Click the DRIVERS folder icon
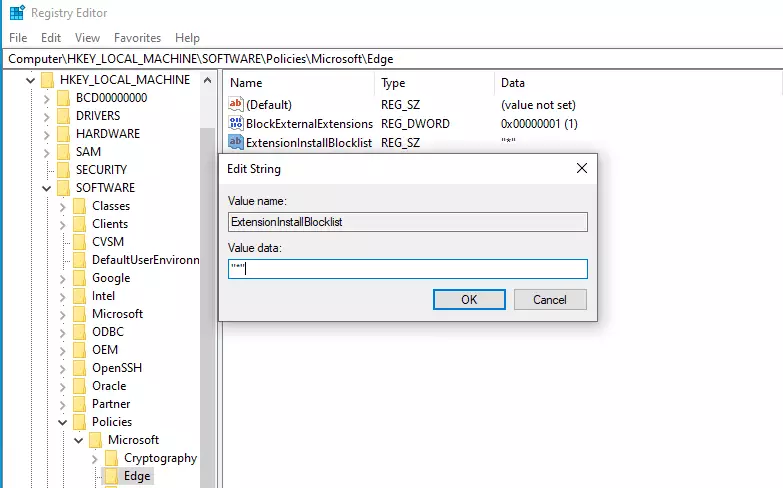This screenshot has height=488, width=783. pos(63,116)
